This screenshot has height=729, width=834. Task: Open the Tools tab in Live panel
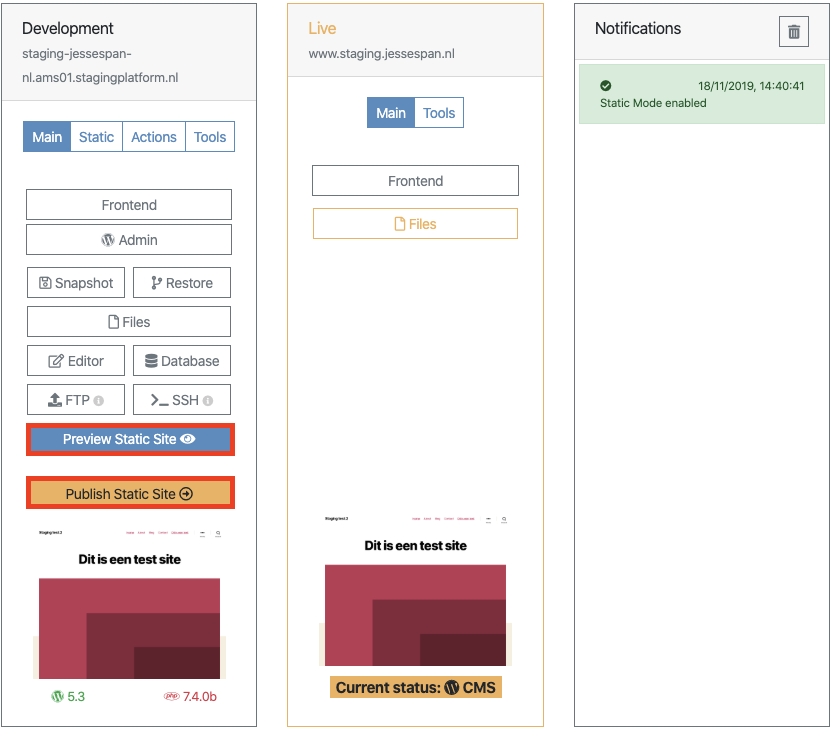click(x=439, y=113)
